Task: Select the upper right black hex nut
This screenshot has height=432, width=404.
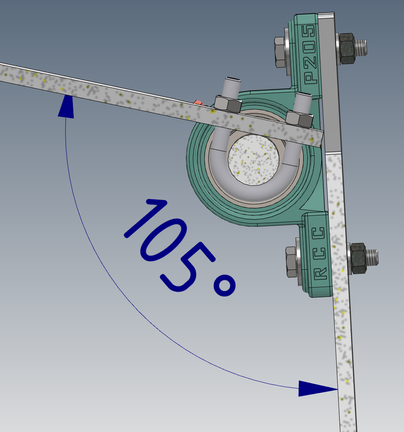Action: pyautogui.click(x=347, y=48)
